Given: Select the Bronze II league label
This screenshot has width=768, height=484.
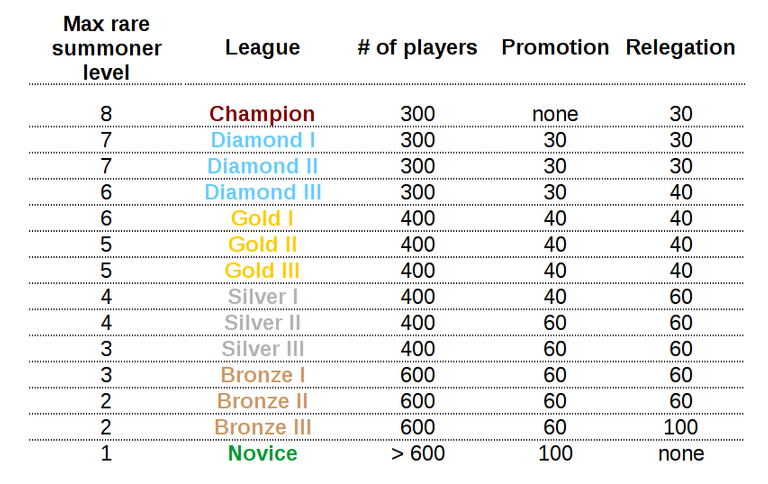Looking at the screenshot, I should [263, 401].
